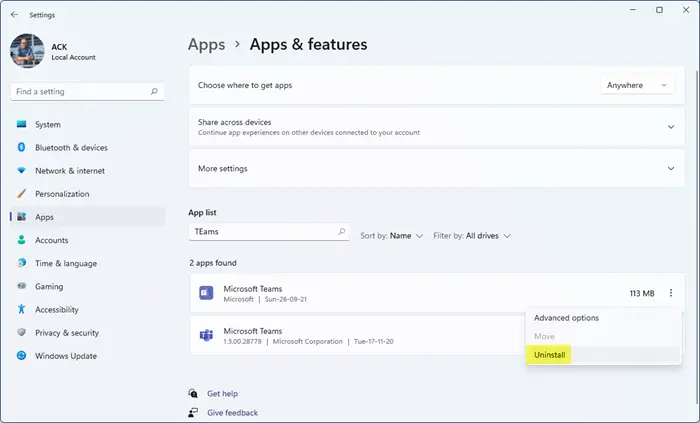Expand Share across devices section

click(x=437, y=127)
